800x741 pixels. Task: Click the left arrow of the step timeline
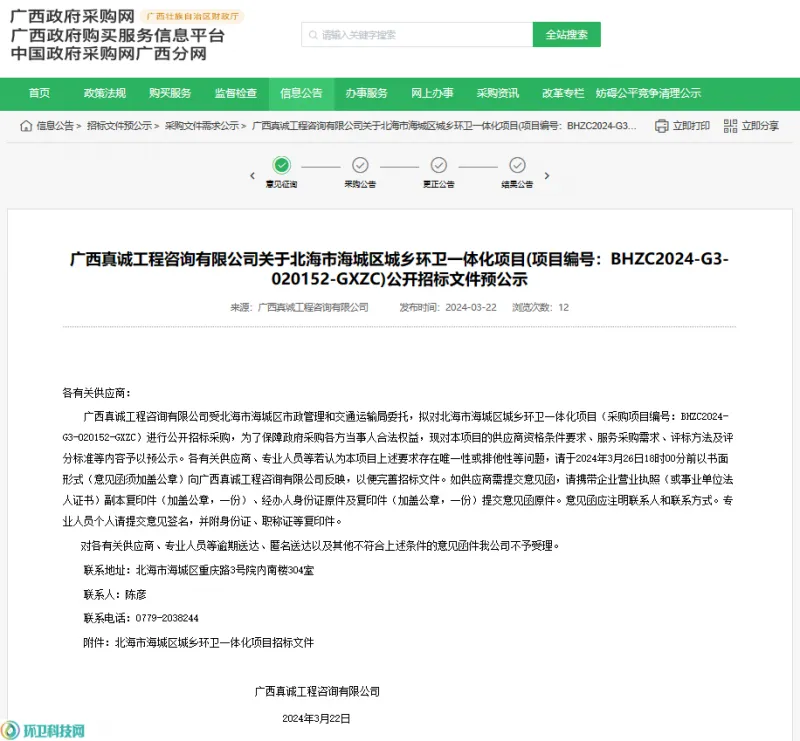click(252, 175)
